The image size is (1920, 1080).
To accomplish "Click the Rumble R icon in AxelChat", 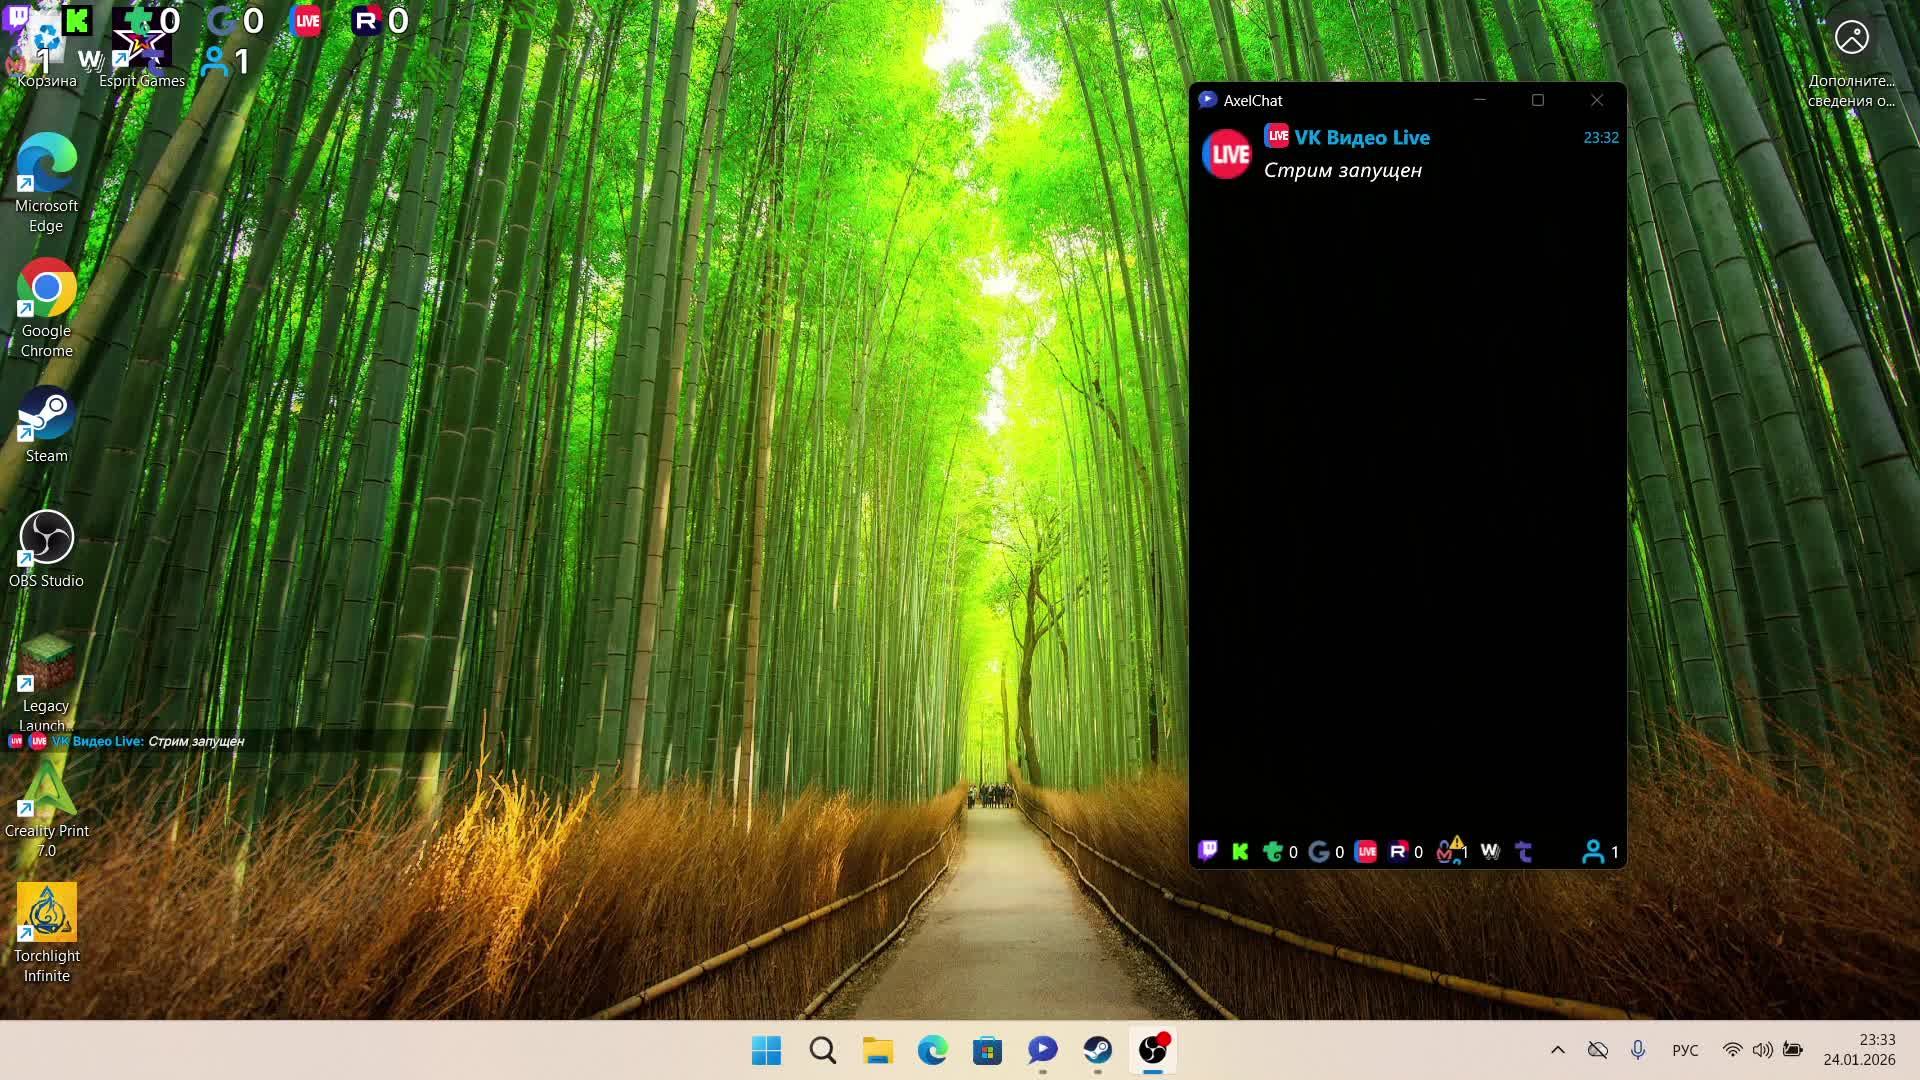I will [x=1398, y=851].
